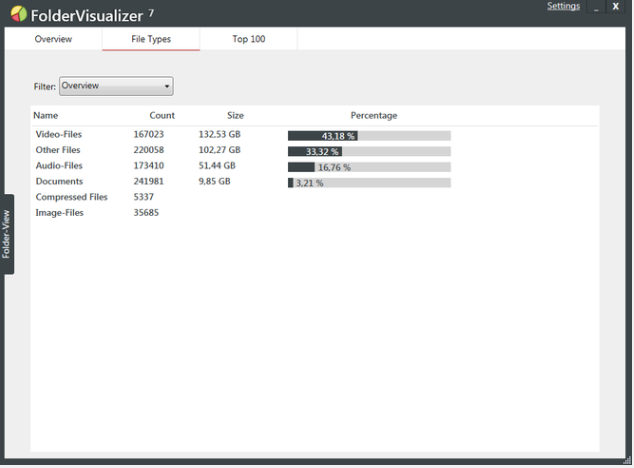634x468 pixels.
Task: Select the Compressed Files row
Action: point(71,197)
